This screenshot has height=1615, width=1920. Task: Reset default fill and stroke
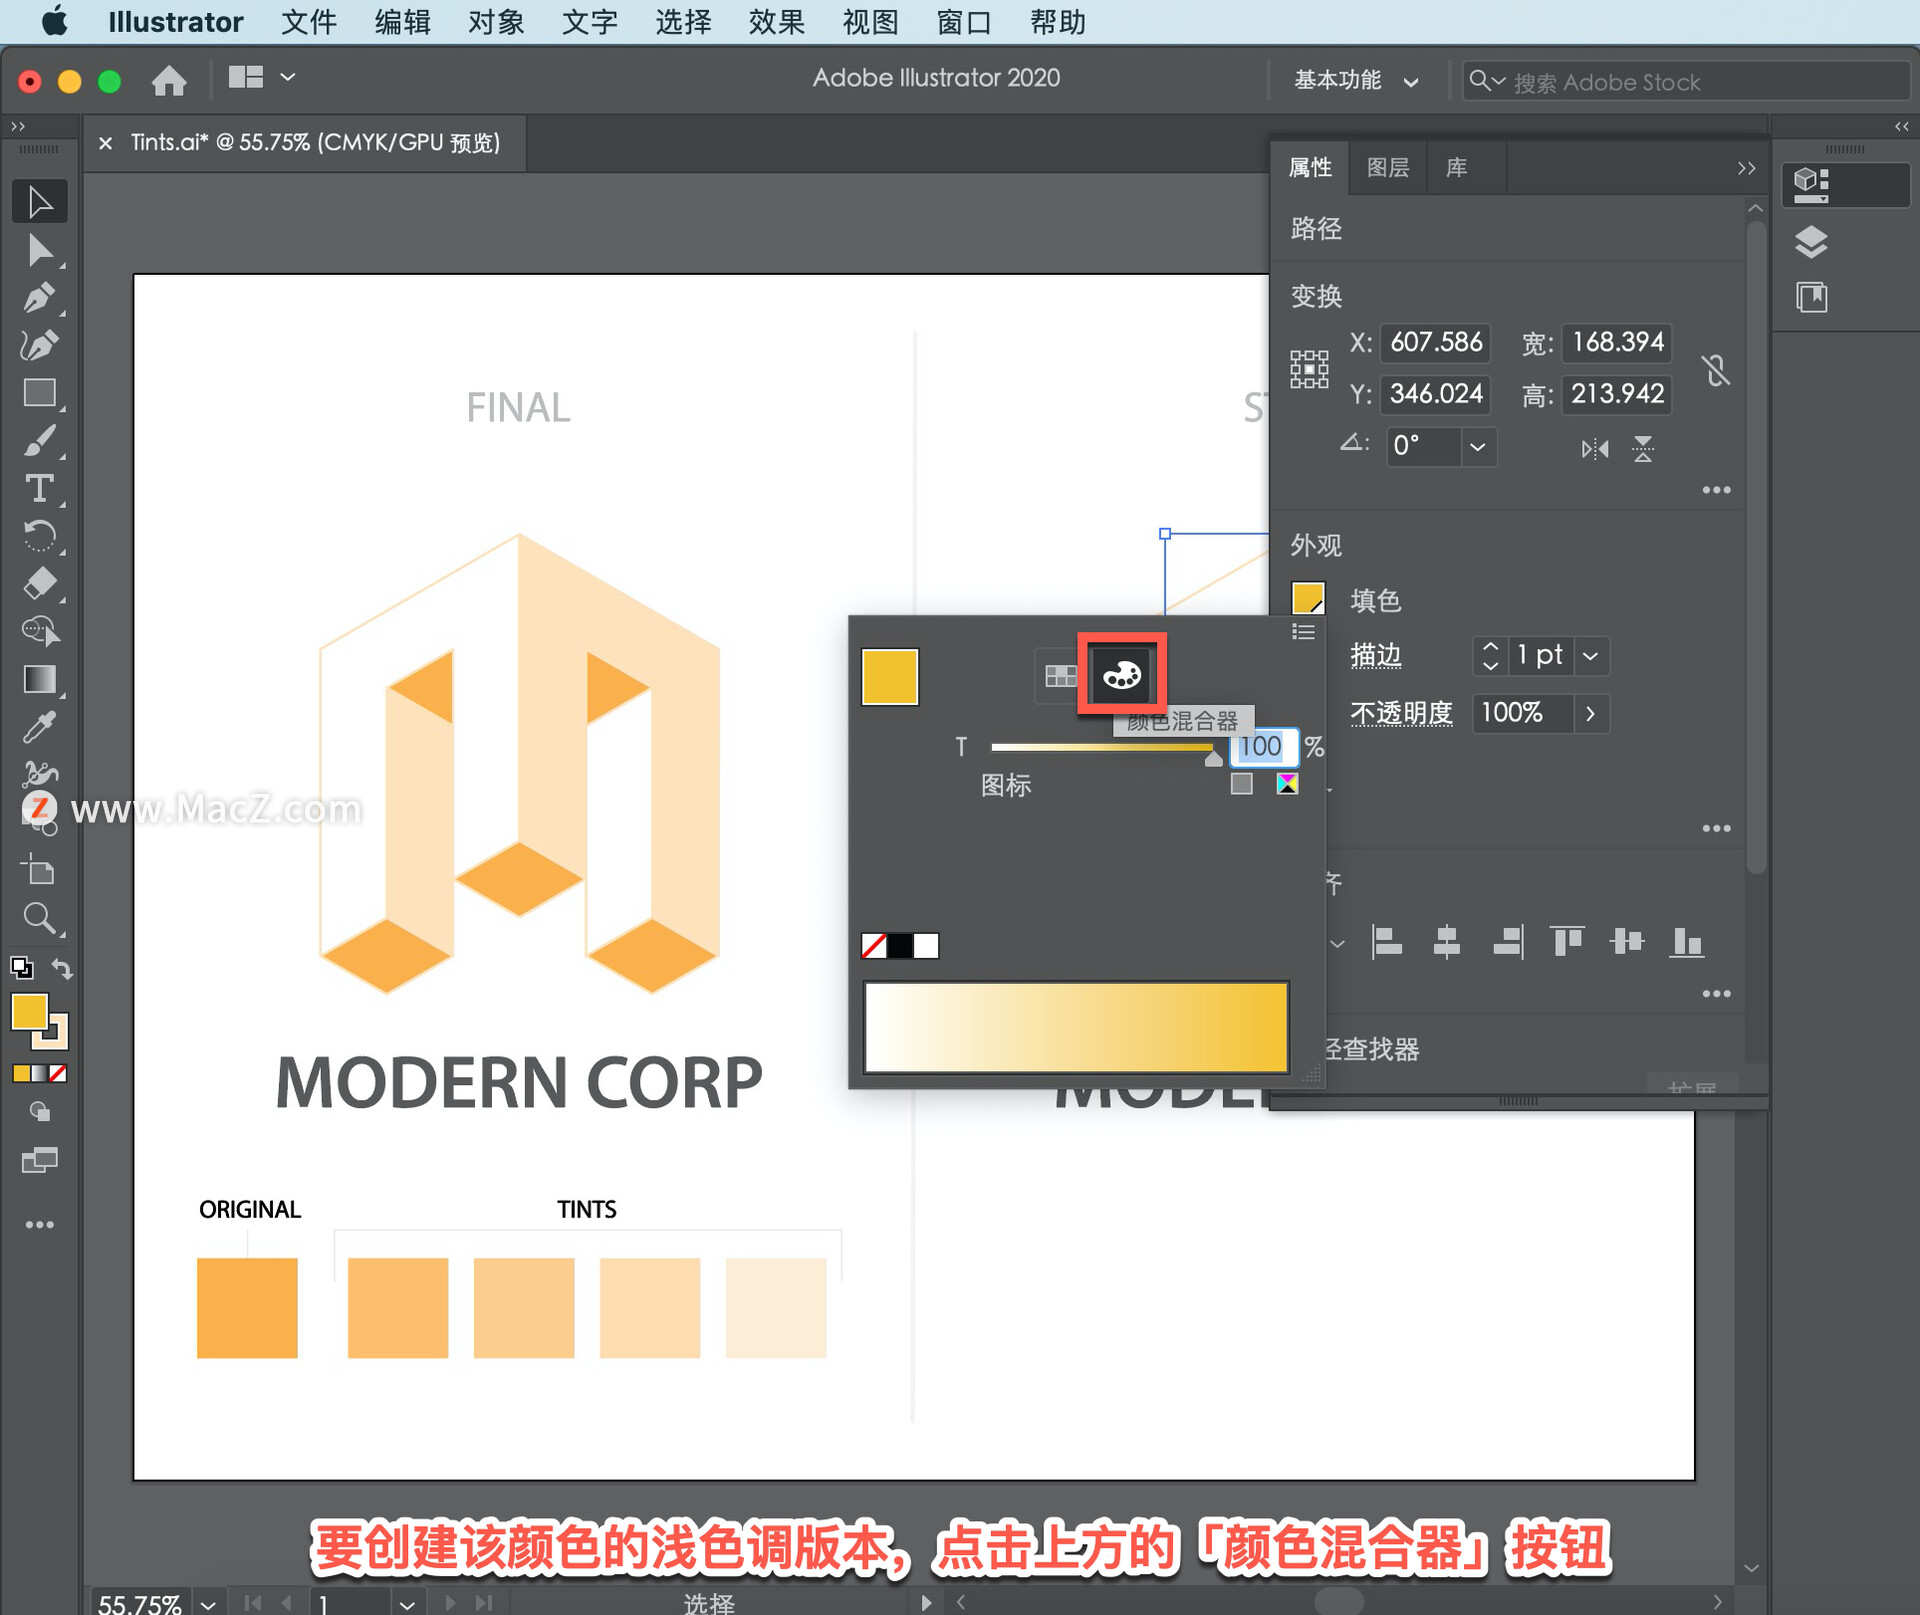click(x=21, y=968)
